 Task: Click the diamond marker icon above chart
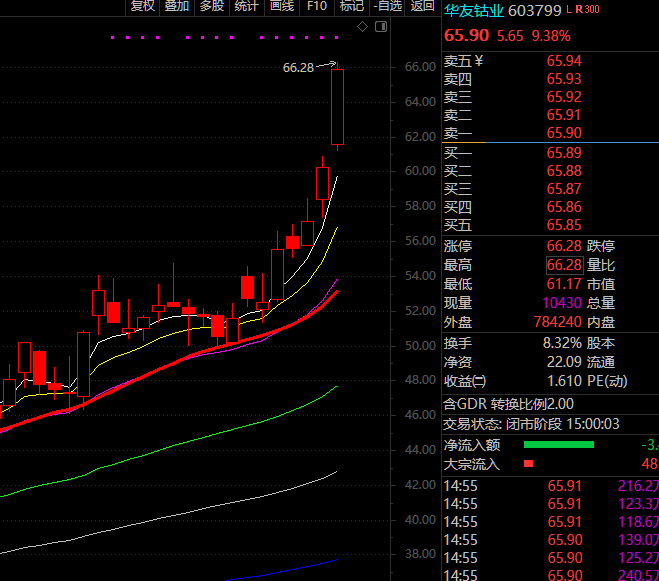click(x=361, y=26)
